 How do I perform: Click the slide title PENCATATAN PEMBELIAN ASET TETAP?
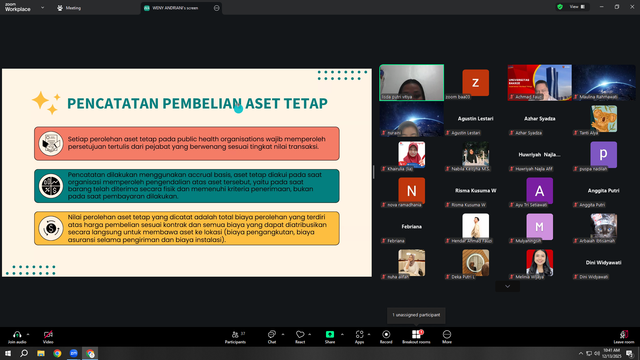(197, 103)
